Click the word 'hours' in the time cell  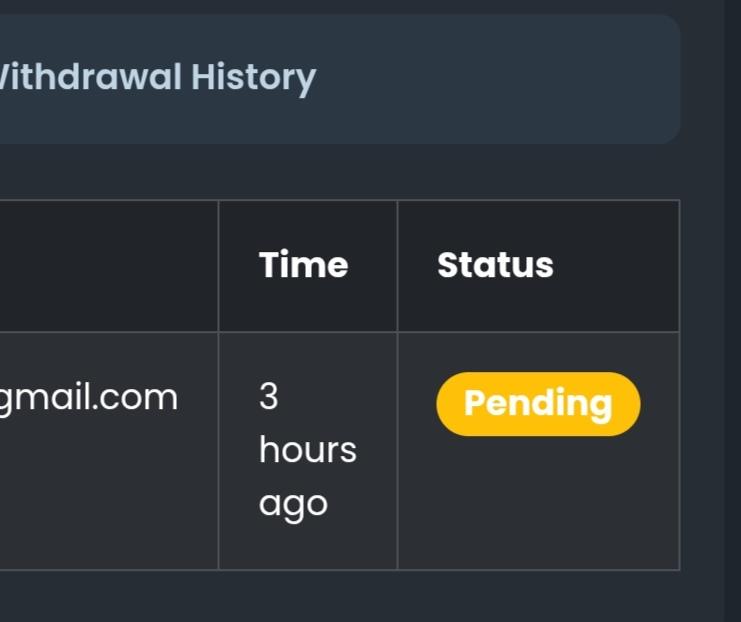click(307, 450)
